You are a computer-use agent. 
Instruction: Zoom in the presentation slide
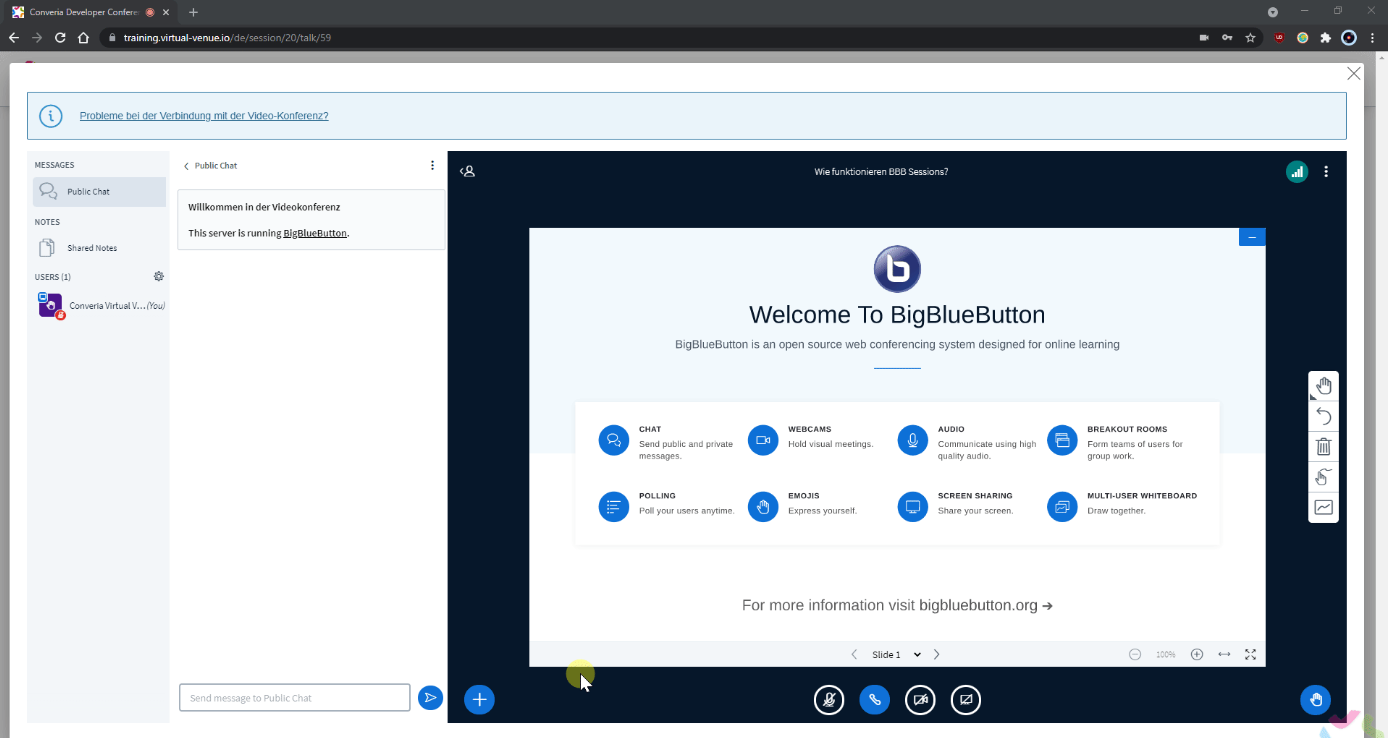click(x=1197, y=655)
